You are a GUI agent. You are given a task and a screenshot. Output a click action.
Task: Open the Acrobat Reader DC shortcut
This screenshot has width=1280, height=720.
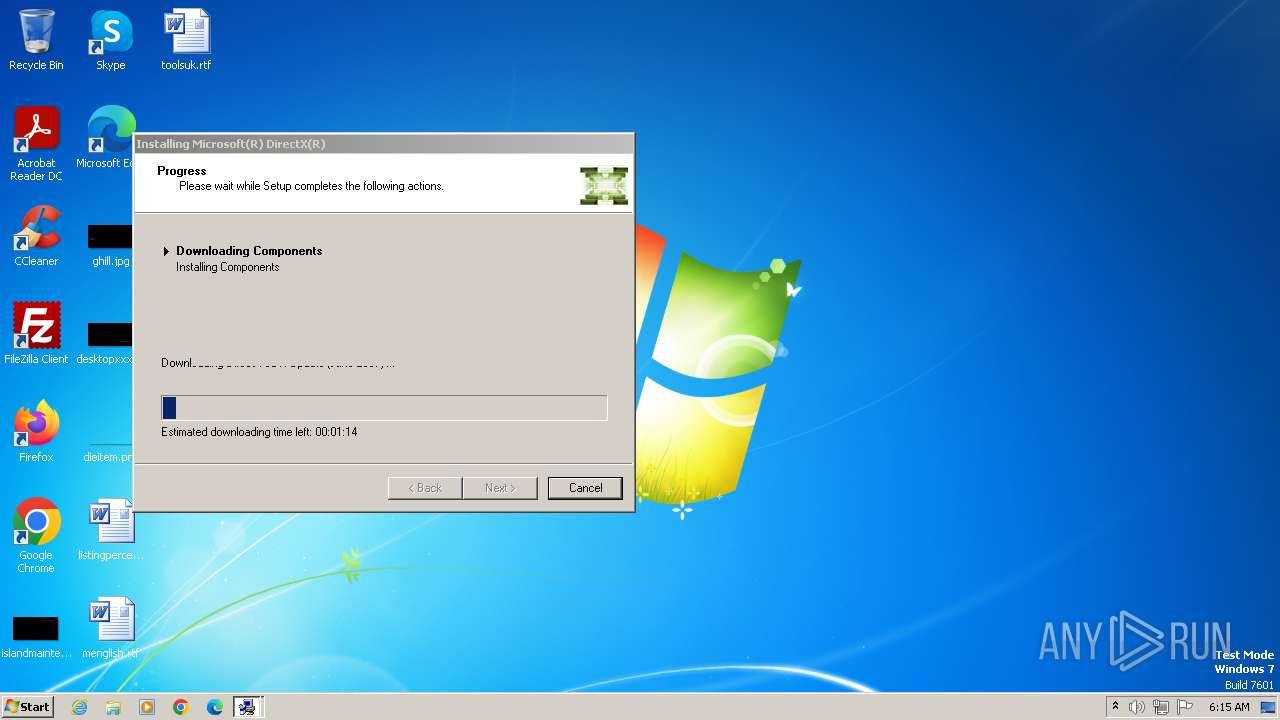point(36,144)
